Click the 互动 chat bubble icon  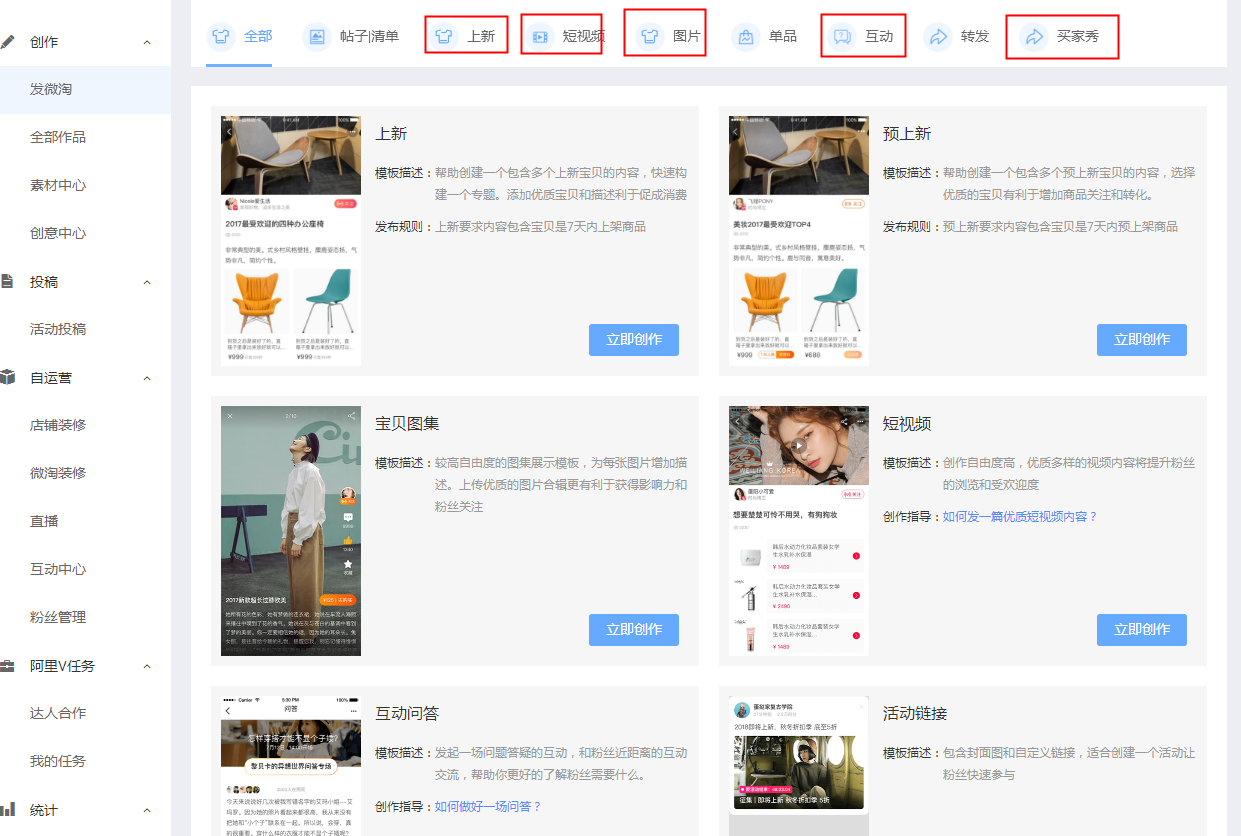tap(842, 37)
